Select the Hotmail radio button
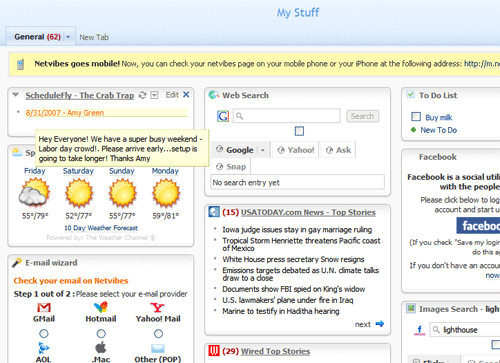This screenshot has height=363, width=500. [x=101, y=333]
